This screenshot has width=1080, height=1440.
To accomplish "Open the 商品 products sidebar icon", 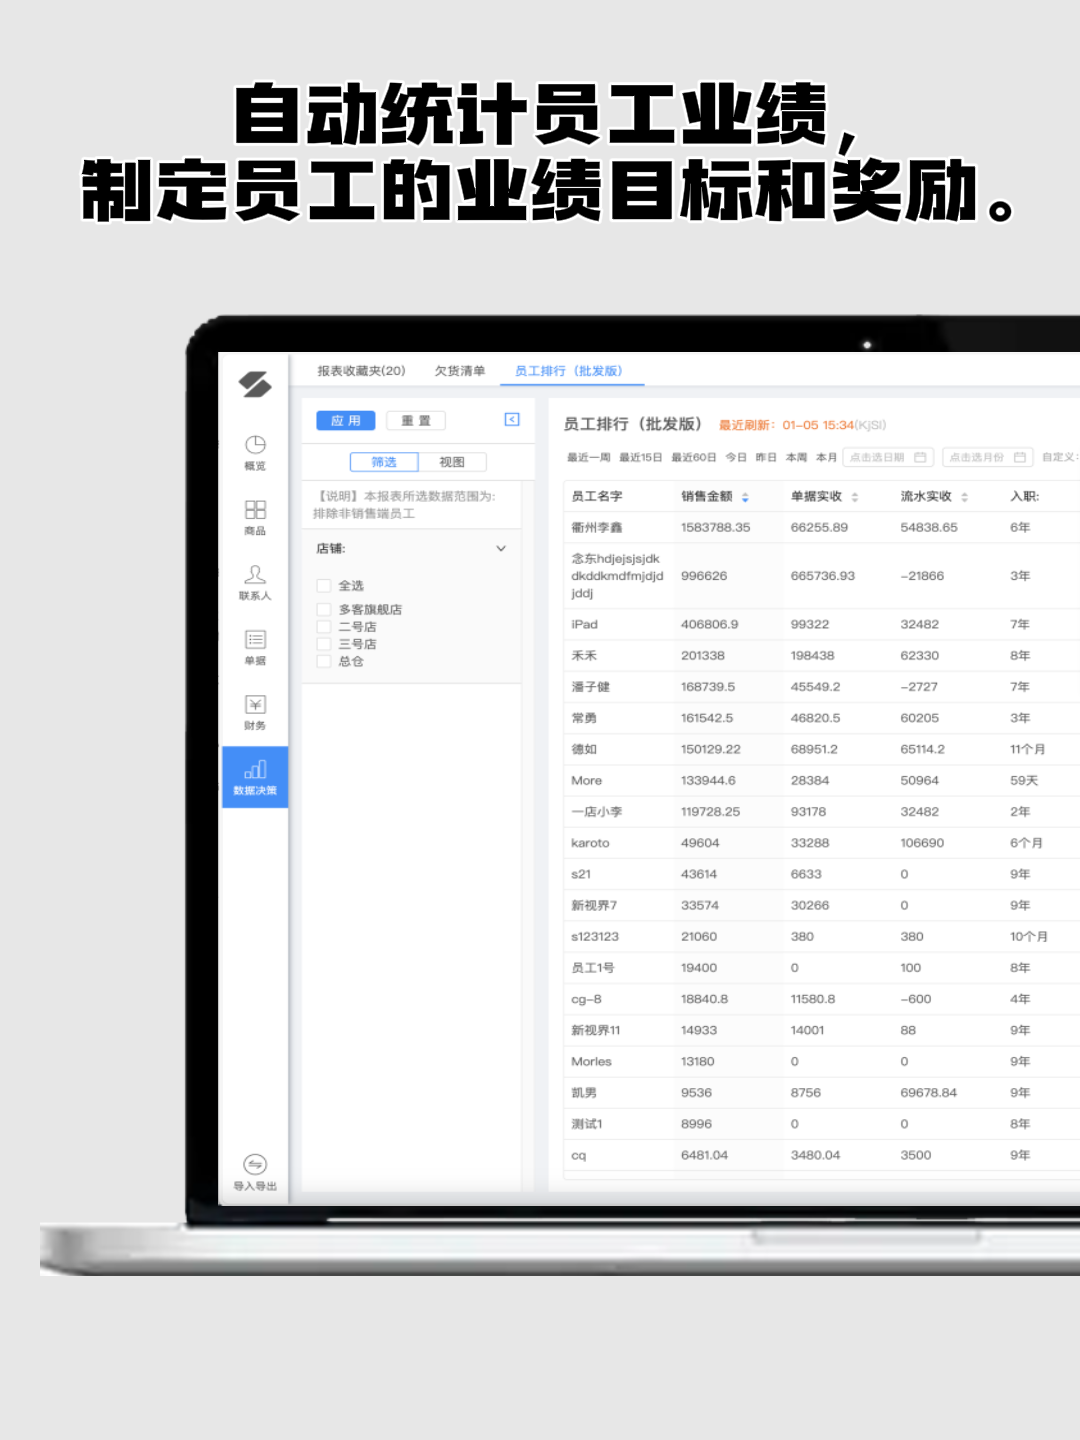I will pos(255,516).
